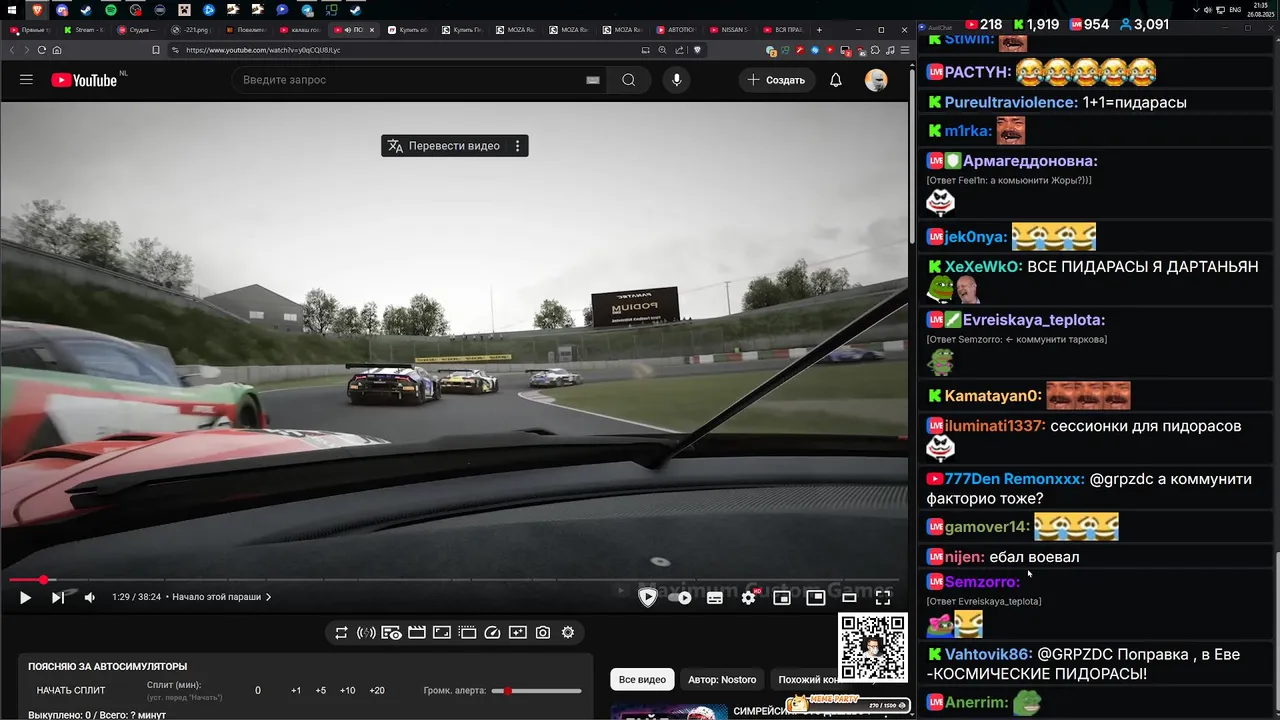Image resolution: width=1280 pixels, height=720 pixels.
Task: Go to the browser home page
Action: point(57,50)
